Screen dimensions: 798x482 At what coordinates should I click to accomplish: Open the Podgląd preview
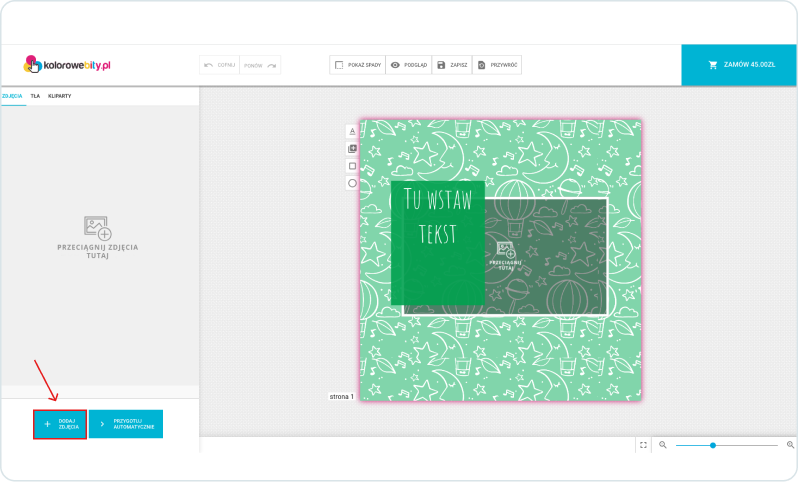(x=409, y=65)
